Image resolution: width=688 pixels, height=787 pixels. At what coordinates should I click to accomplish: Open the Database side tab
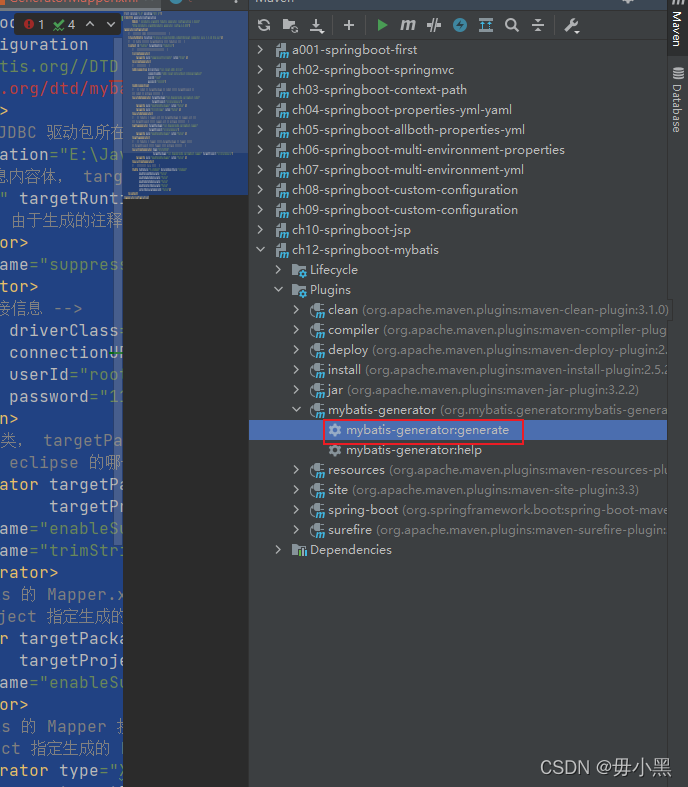677,100
